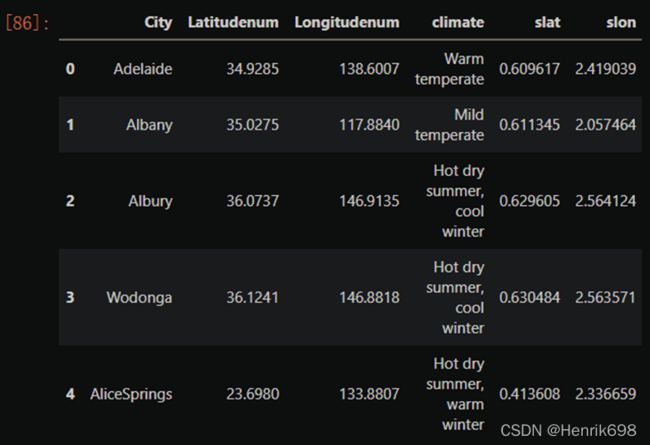This screenshot has height=445, width=650.
Task: Click slon value 2.563571
Action: [x=605, y=297]
